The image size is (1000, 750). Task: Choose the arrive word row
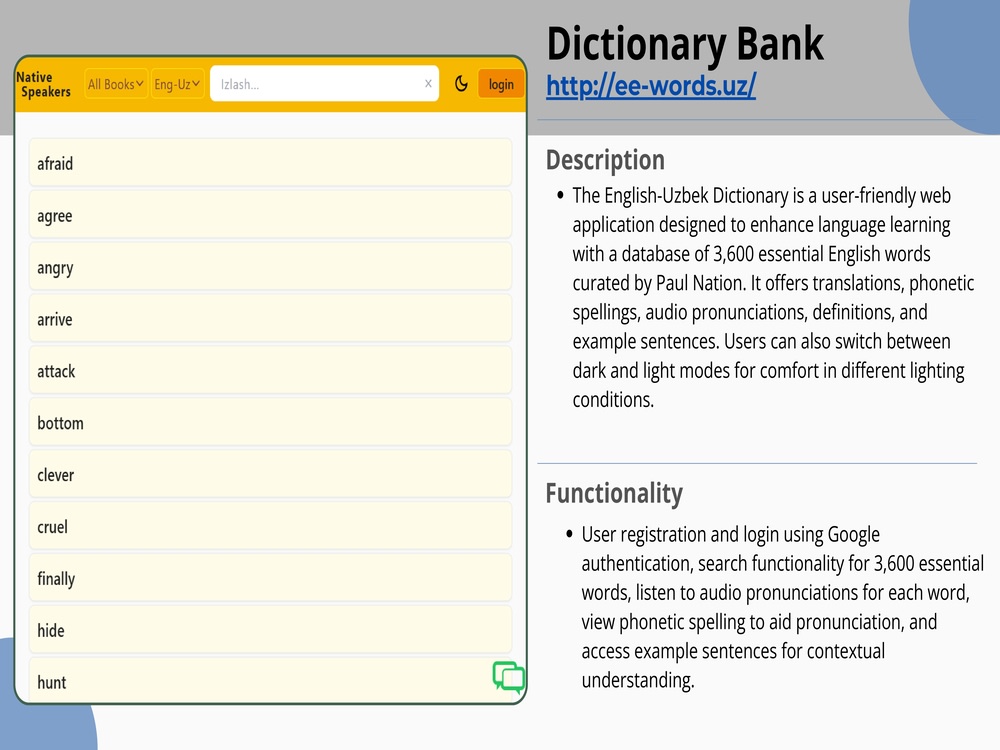point(270,319)
